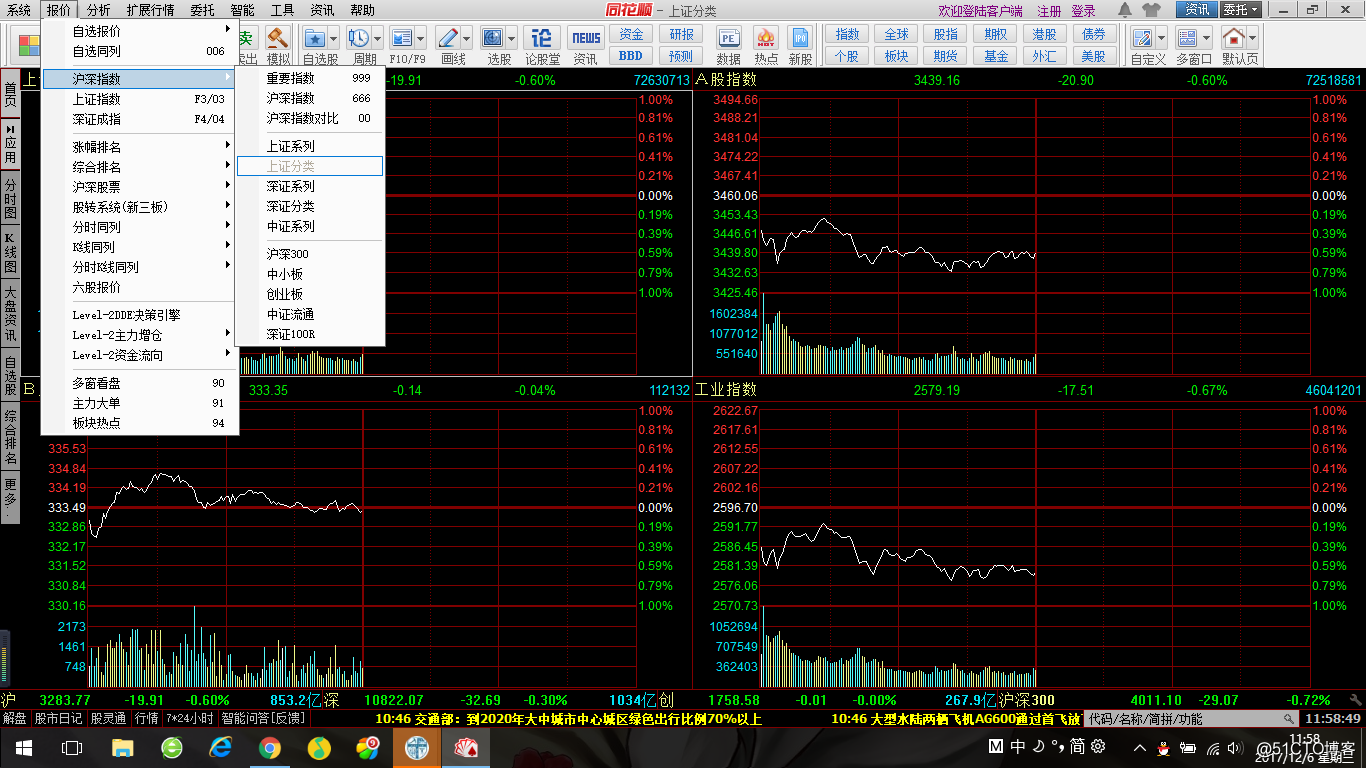Click the 登录 login link

click(x=1083, y=11)
